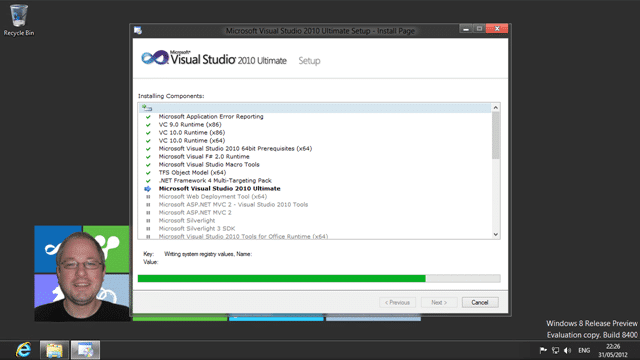
Task: Click the icon in the highlighted list header row
Action: click(147, 108)
